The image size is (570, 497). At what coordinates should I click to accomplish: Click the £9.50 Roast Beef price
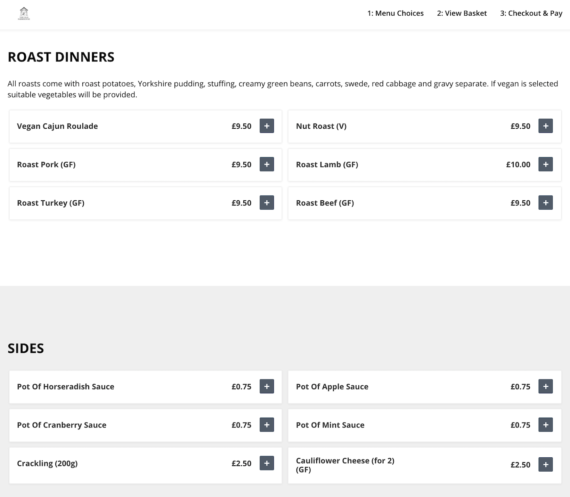click(x=520, y=203)
